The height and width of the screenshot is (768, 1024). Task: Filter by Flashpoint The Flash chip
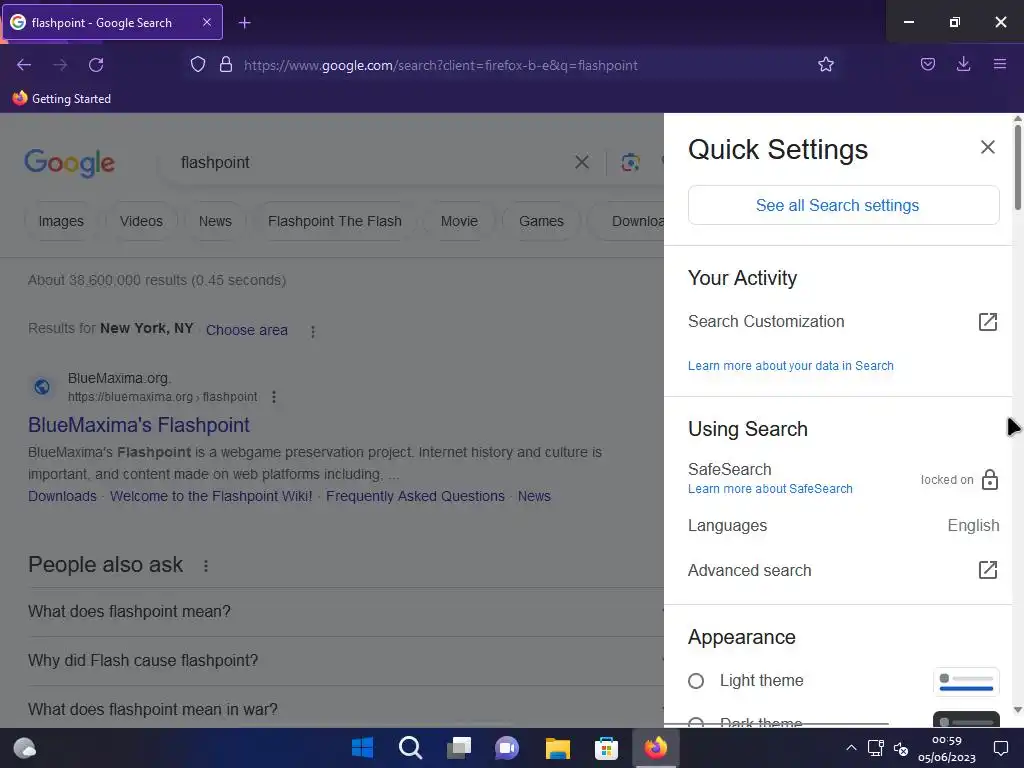pyautogui.click(x=334, y=221)
